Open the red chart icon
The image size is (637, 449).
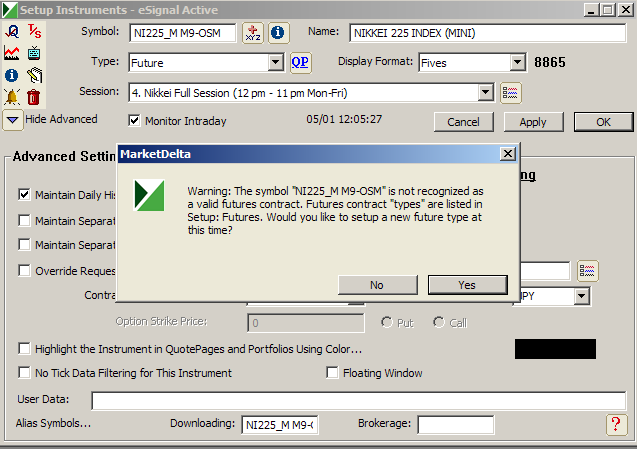point(12,53)
